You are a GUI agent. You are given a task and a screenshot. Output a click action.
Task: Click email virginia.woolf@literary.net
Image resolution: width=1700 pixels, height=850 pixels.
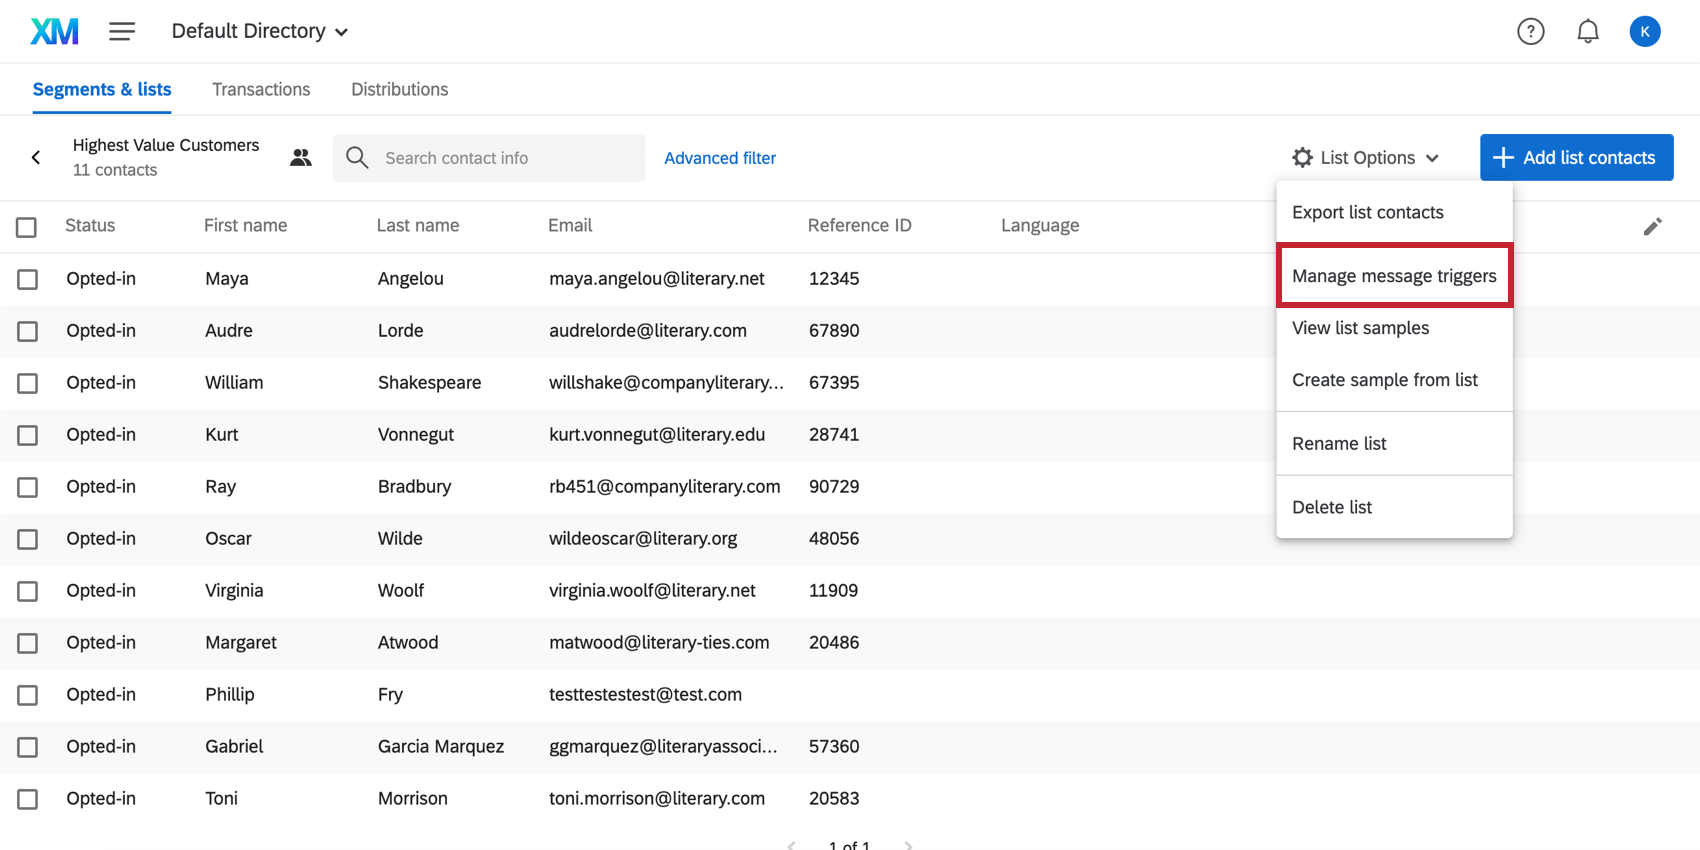(652, 591)
